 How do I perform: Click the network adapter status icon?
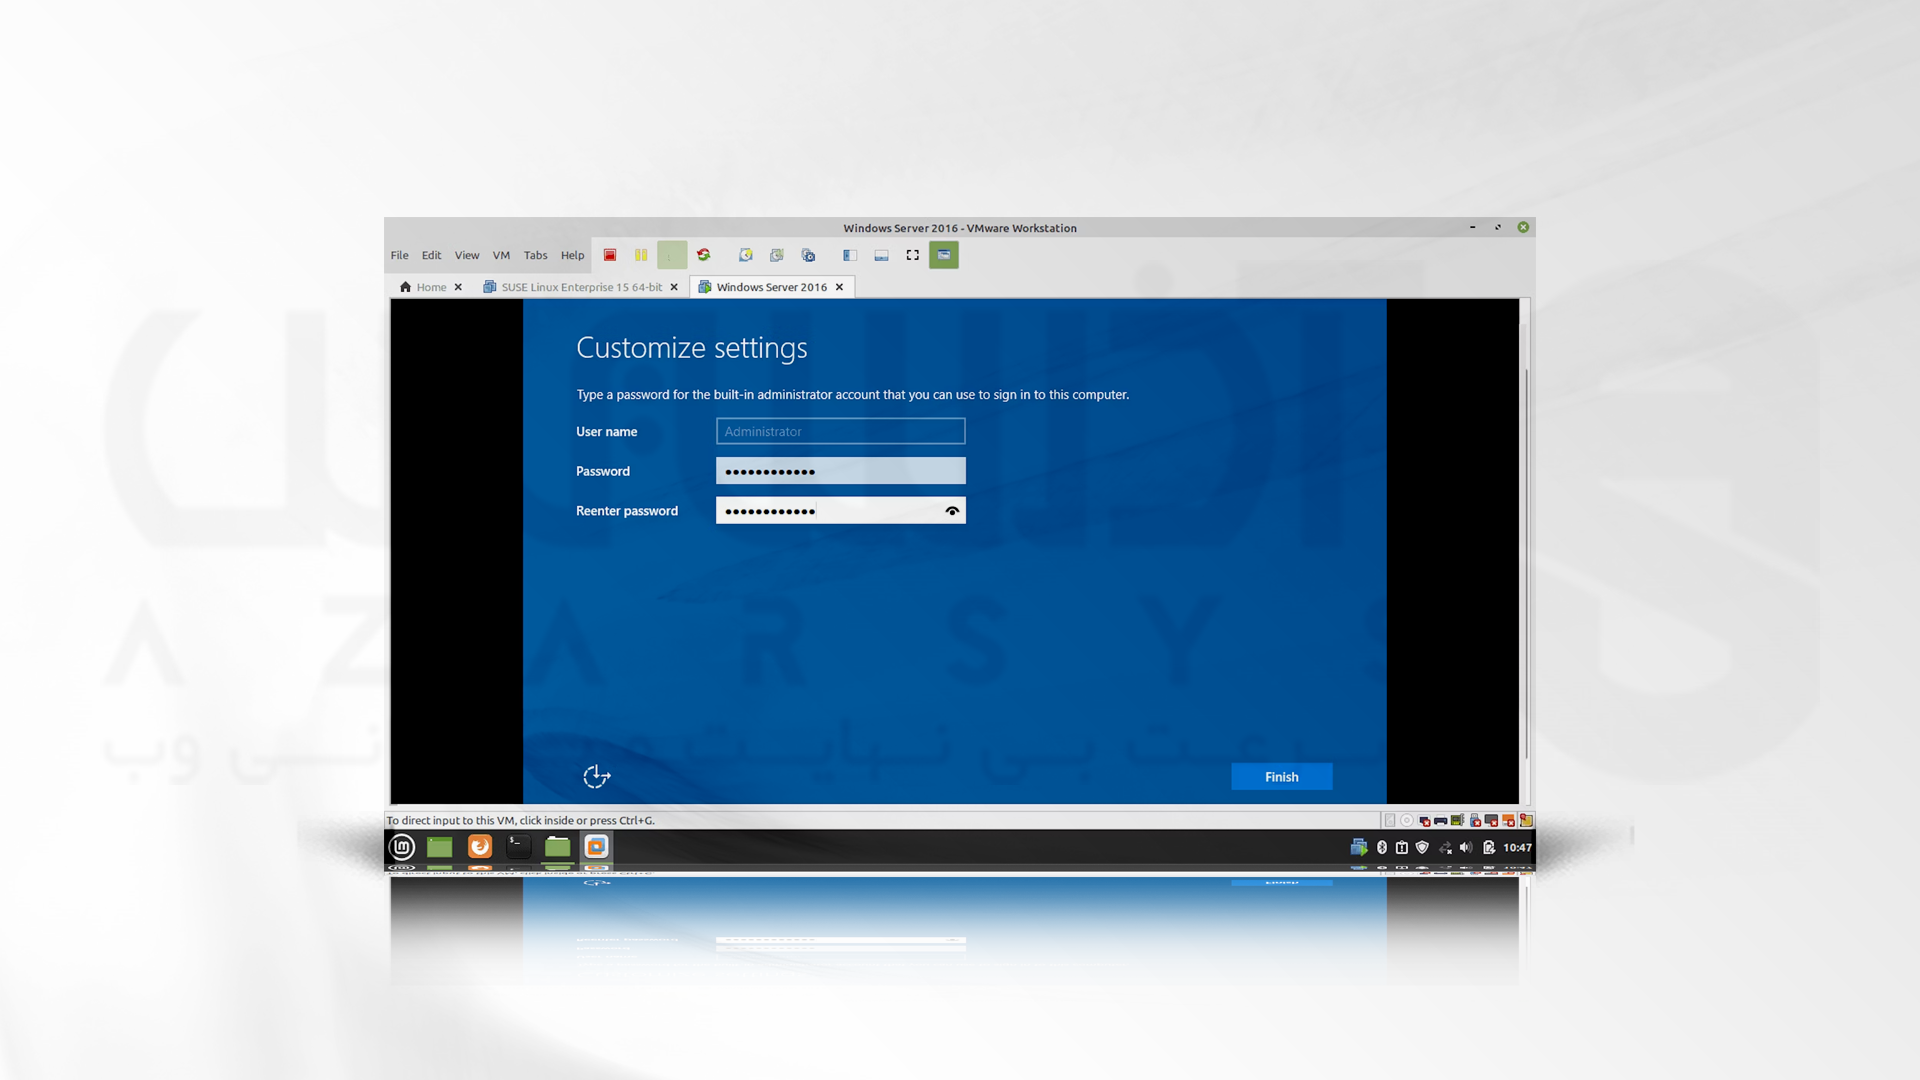[1424, 821]
